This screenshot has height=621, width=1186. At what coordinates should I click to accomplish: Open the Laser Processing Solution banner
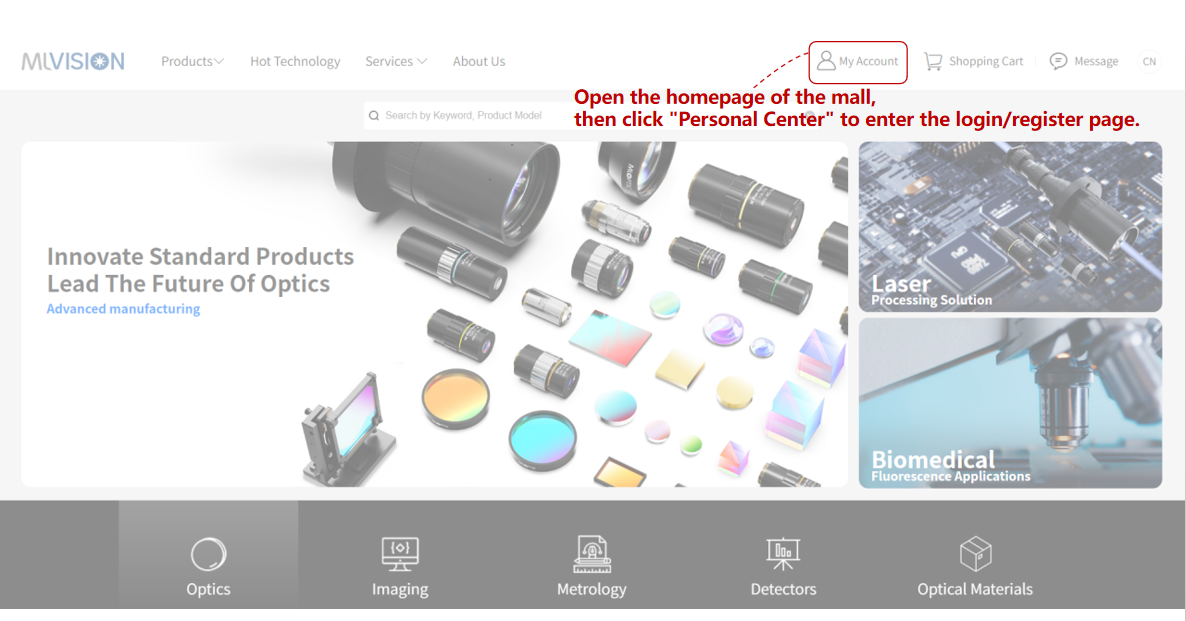pos(1010,227)
